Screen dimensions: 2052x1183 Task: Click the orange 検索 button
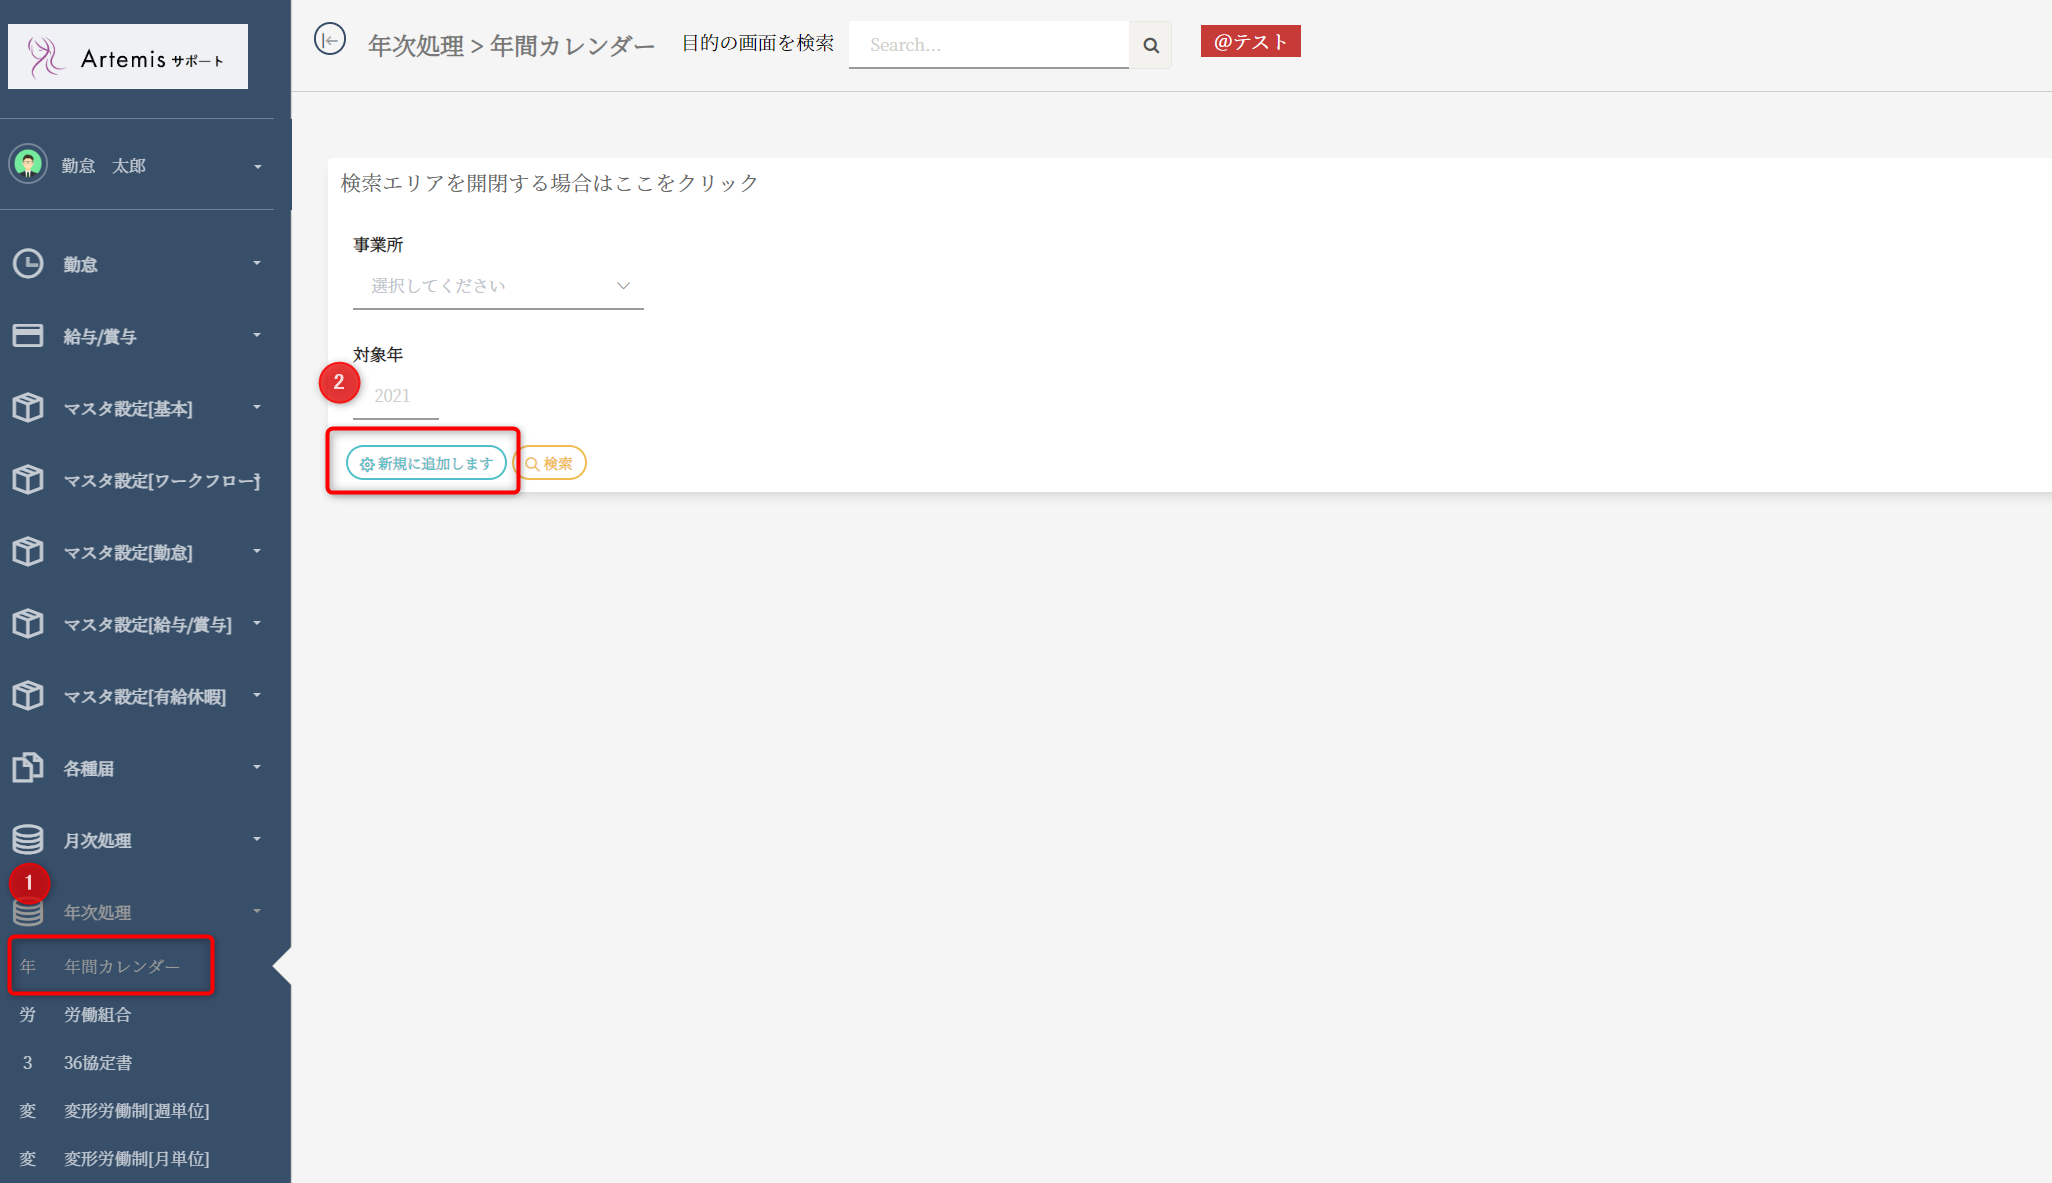pyautogui.click(x=550, y=463)
